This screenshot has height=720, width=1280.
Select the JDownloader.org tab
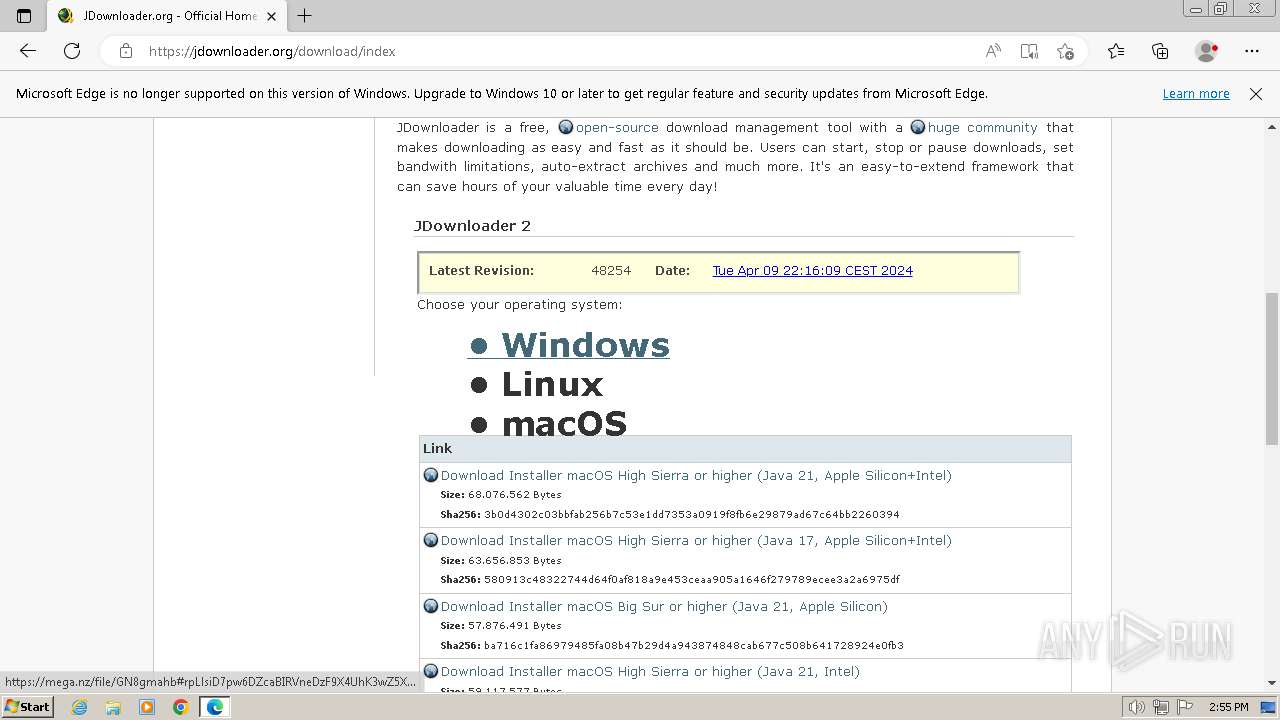(x=167, y=16)
